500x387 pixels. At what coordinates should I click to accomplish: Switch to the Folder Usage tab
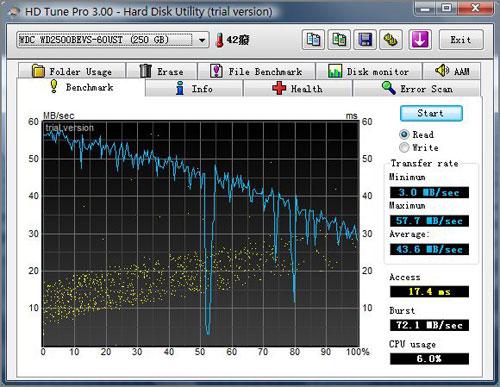(72, 71)
